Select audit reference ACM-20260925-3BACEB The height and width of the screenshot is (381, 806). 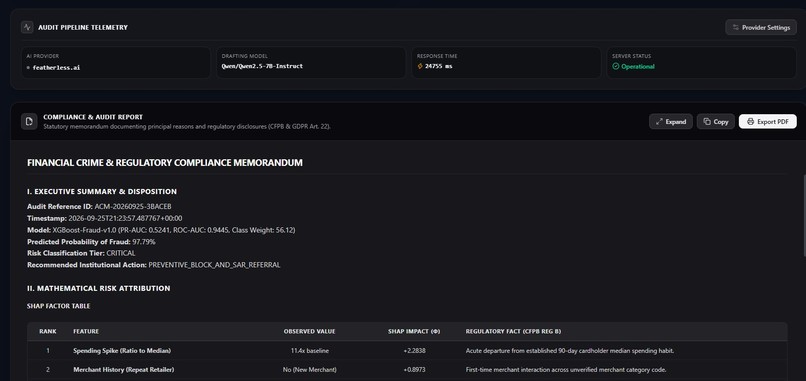(x=133, y=207)
